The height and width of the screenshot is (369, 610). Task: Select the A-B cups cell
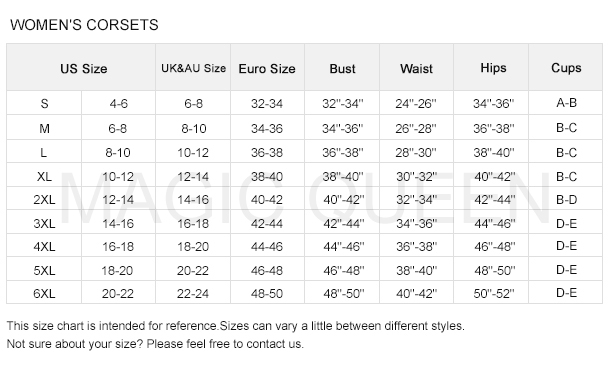[x=566, y=103]
